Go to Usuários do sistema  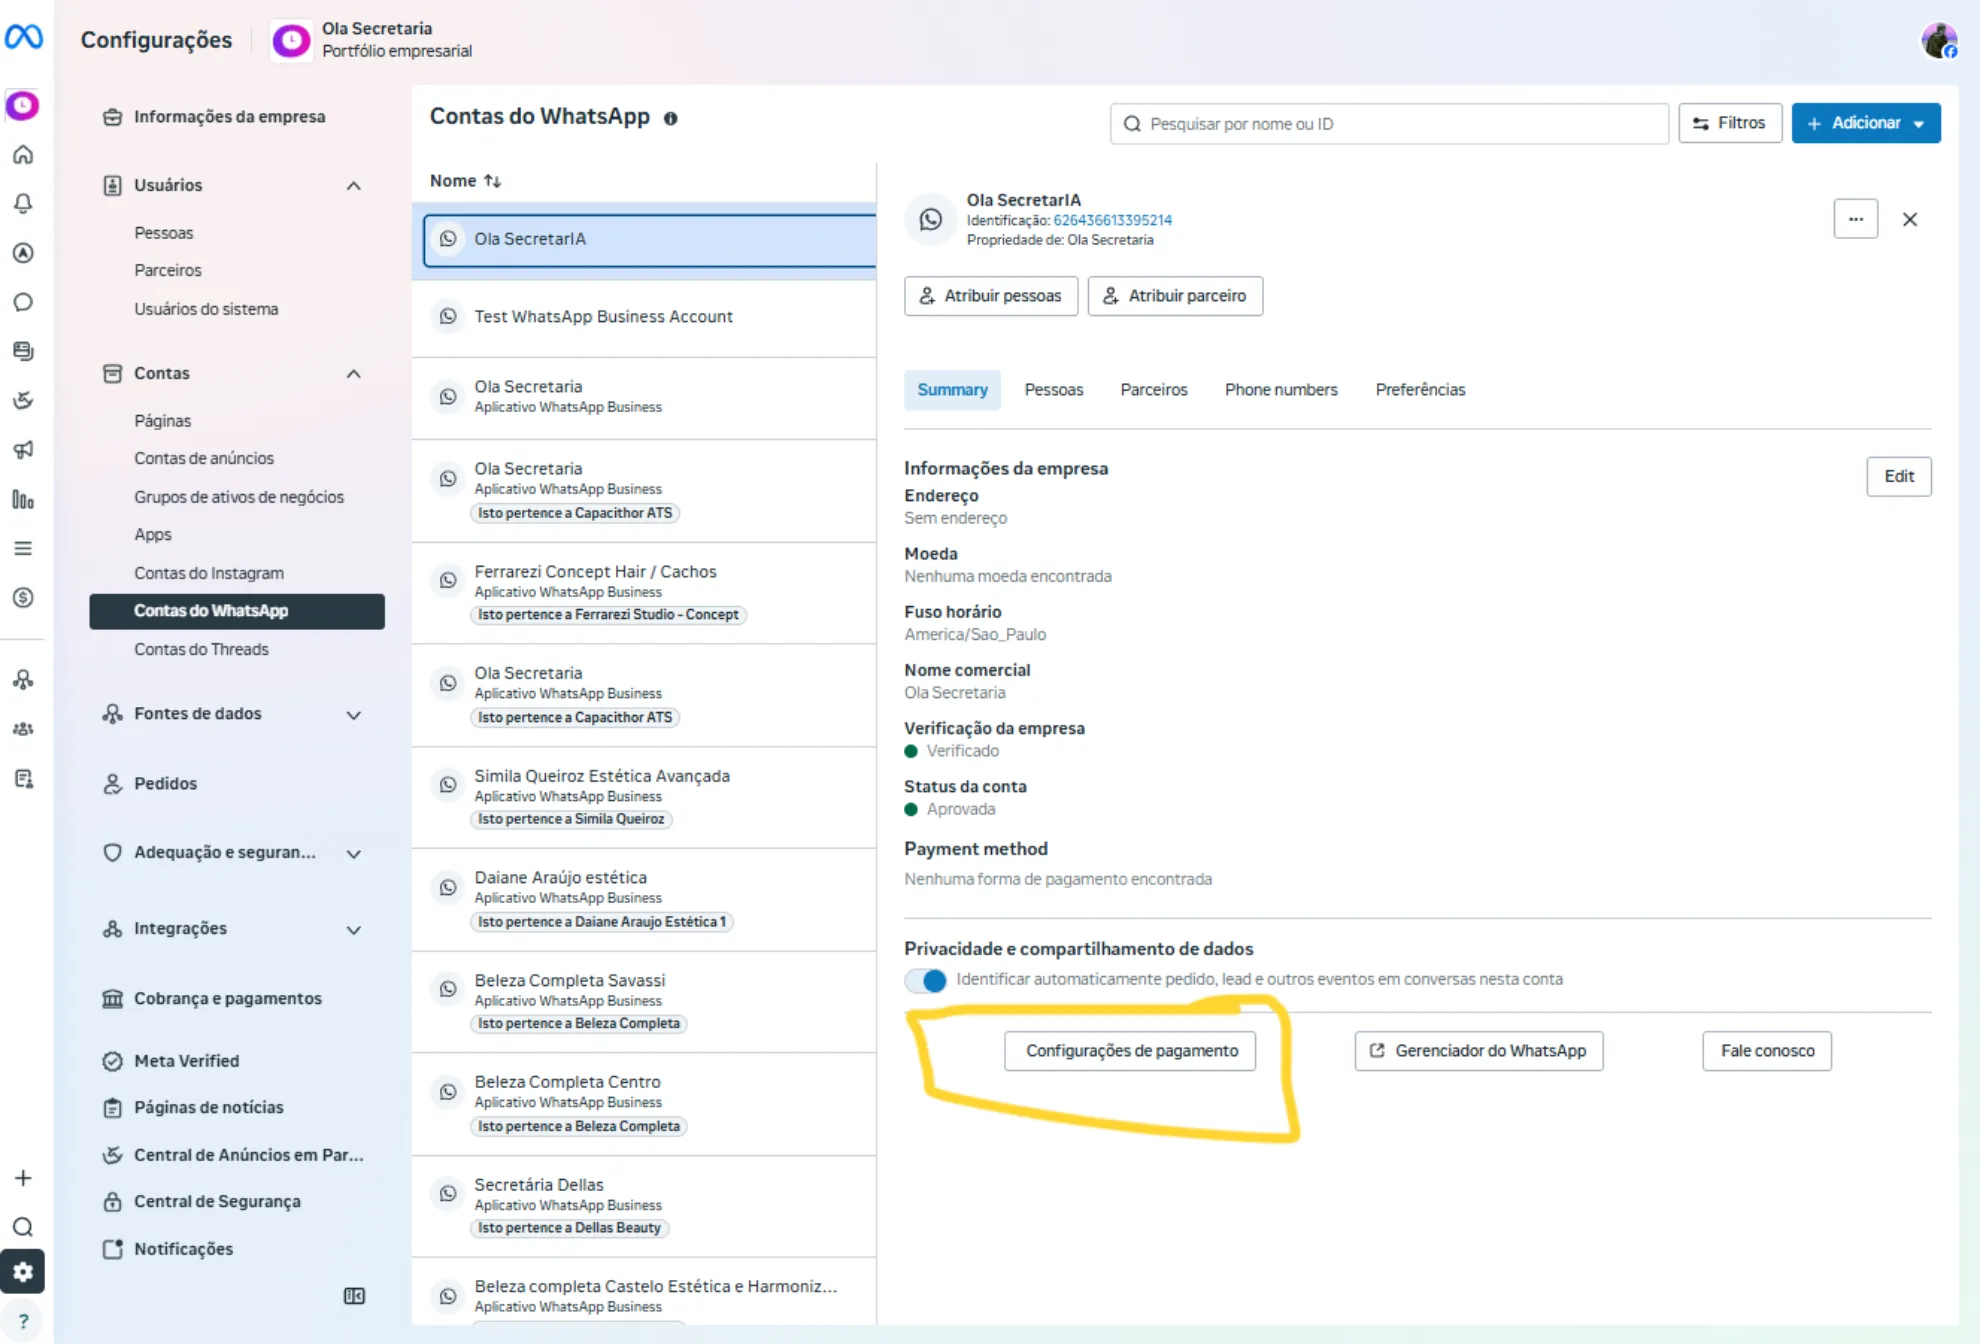[206, 309]
